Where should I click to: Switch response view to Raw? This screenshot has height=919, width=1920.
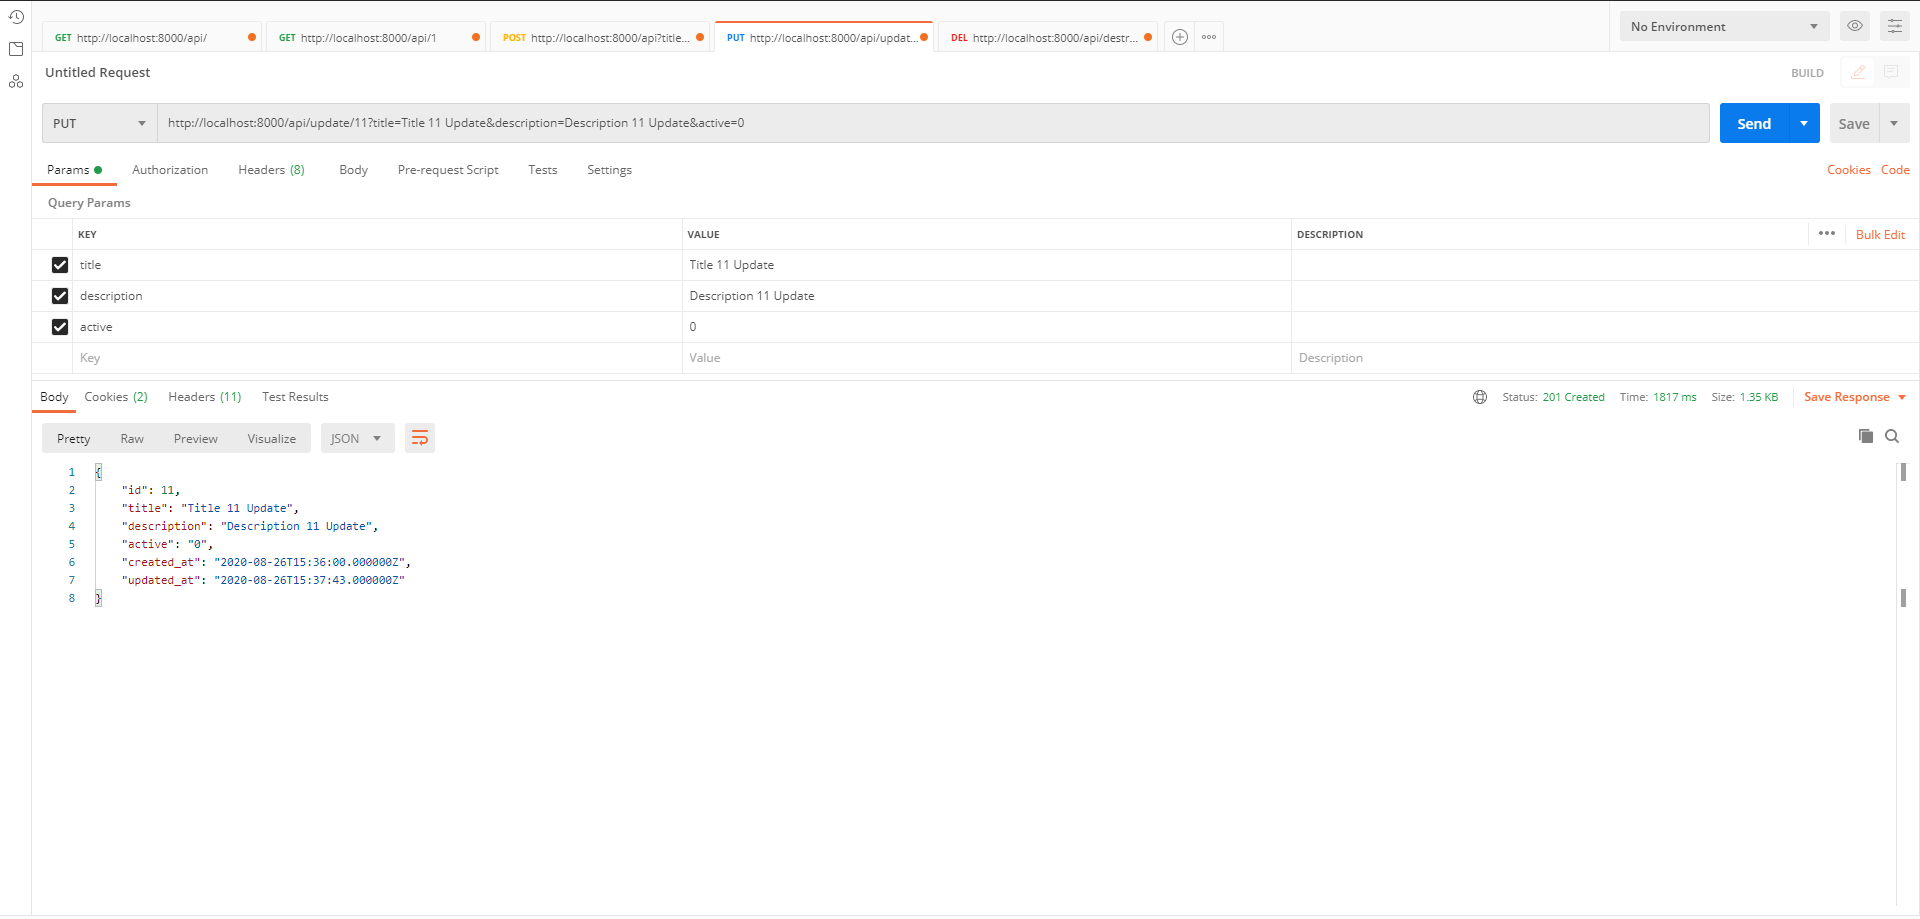[x=132, y=438]
